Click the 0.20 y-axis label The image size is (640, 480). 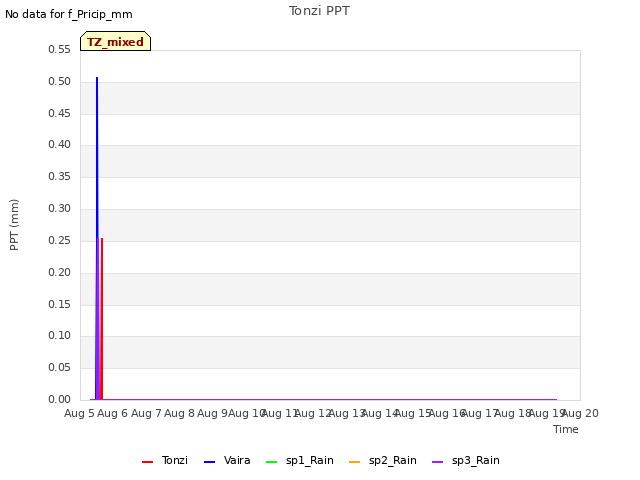(x=59, y=272)
